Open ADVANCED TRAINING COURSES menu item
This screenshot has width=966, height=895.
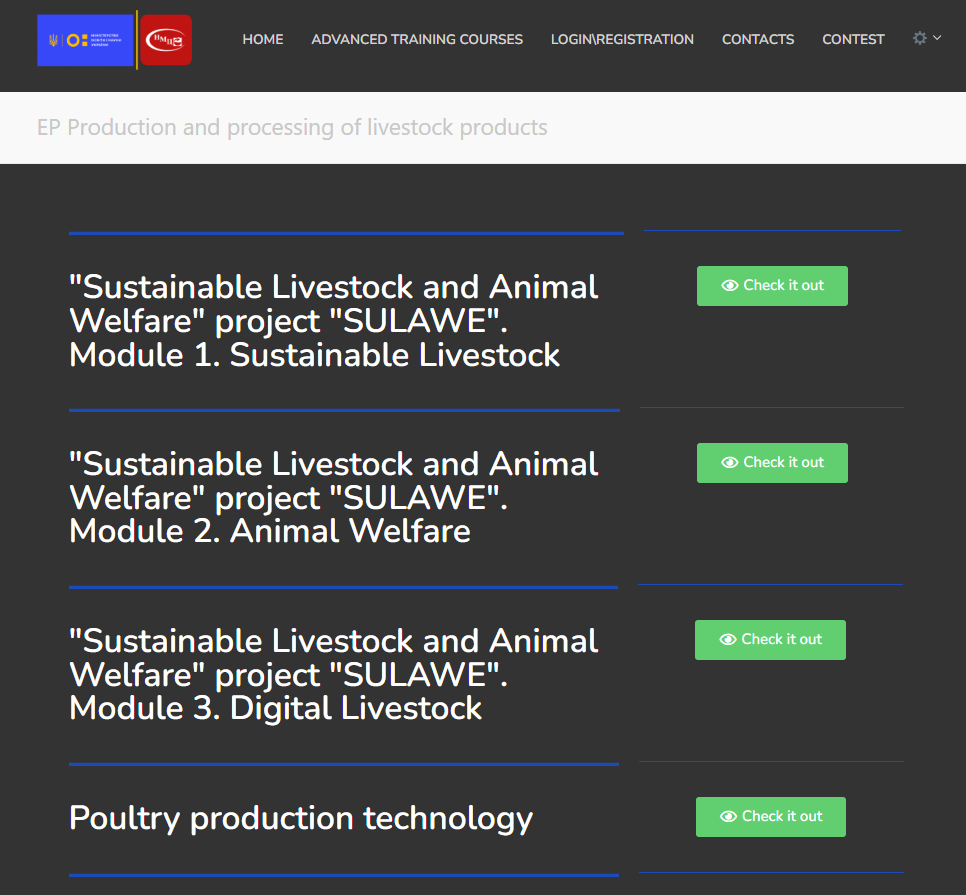tap(417, 40)
